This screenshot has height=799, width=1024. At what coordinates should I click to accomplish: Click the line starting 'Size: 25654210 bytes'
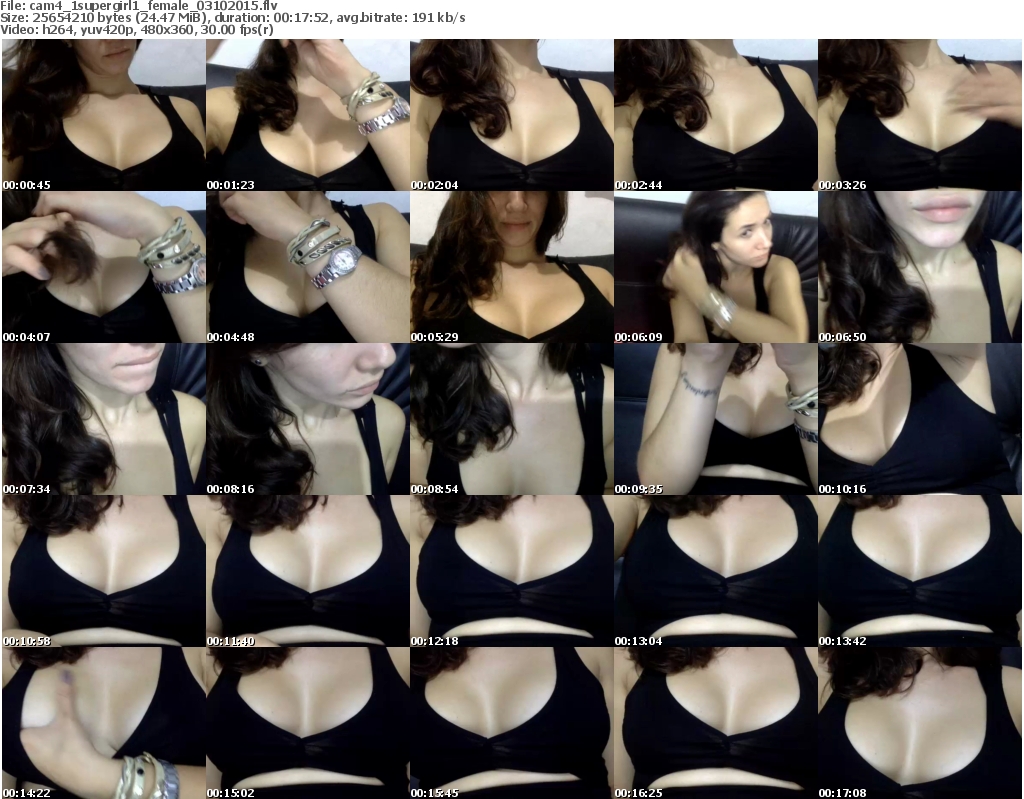pos(232,18)
